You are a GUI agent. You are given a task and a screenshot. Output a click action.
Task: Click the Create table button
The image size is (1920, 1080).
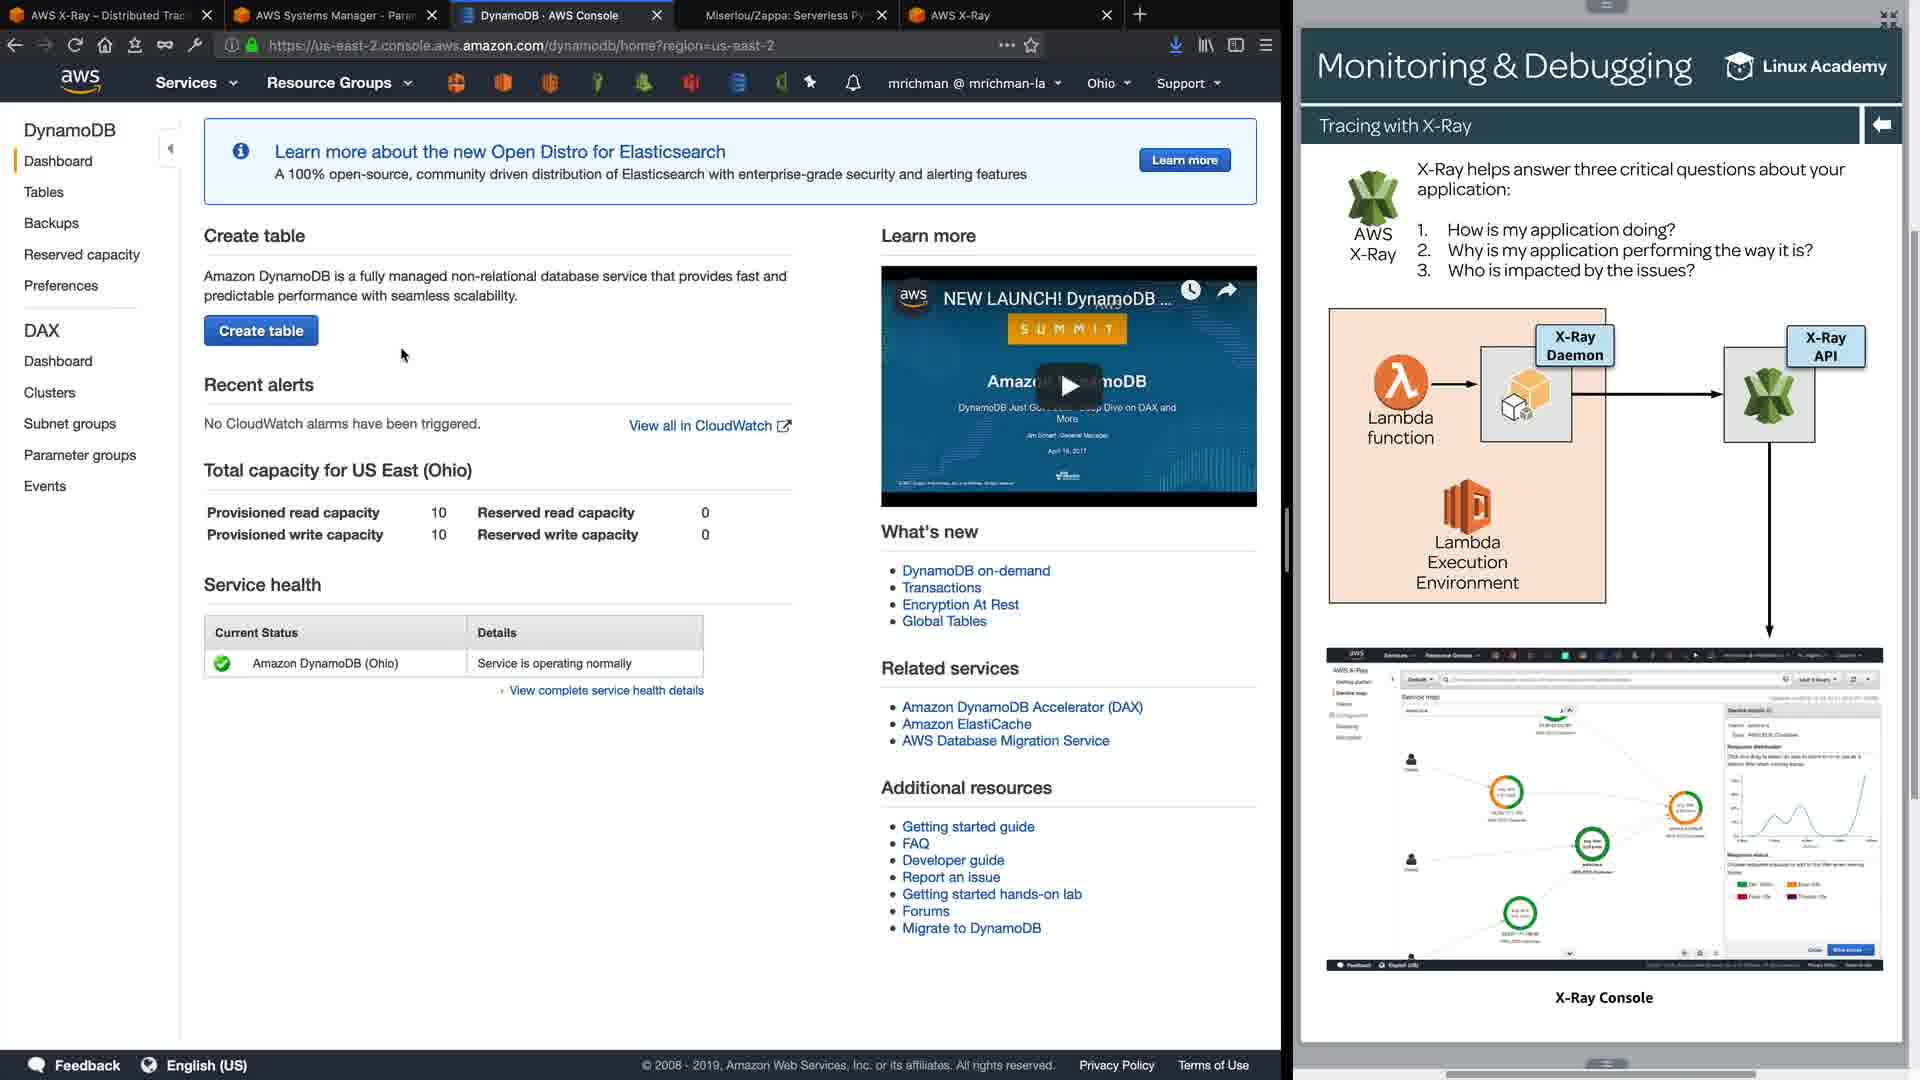[x=261, y=331]
